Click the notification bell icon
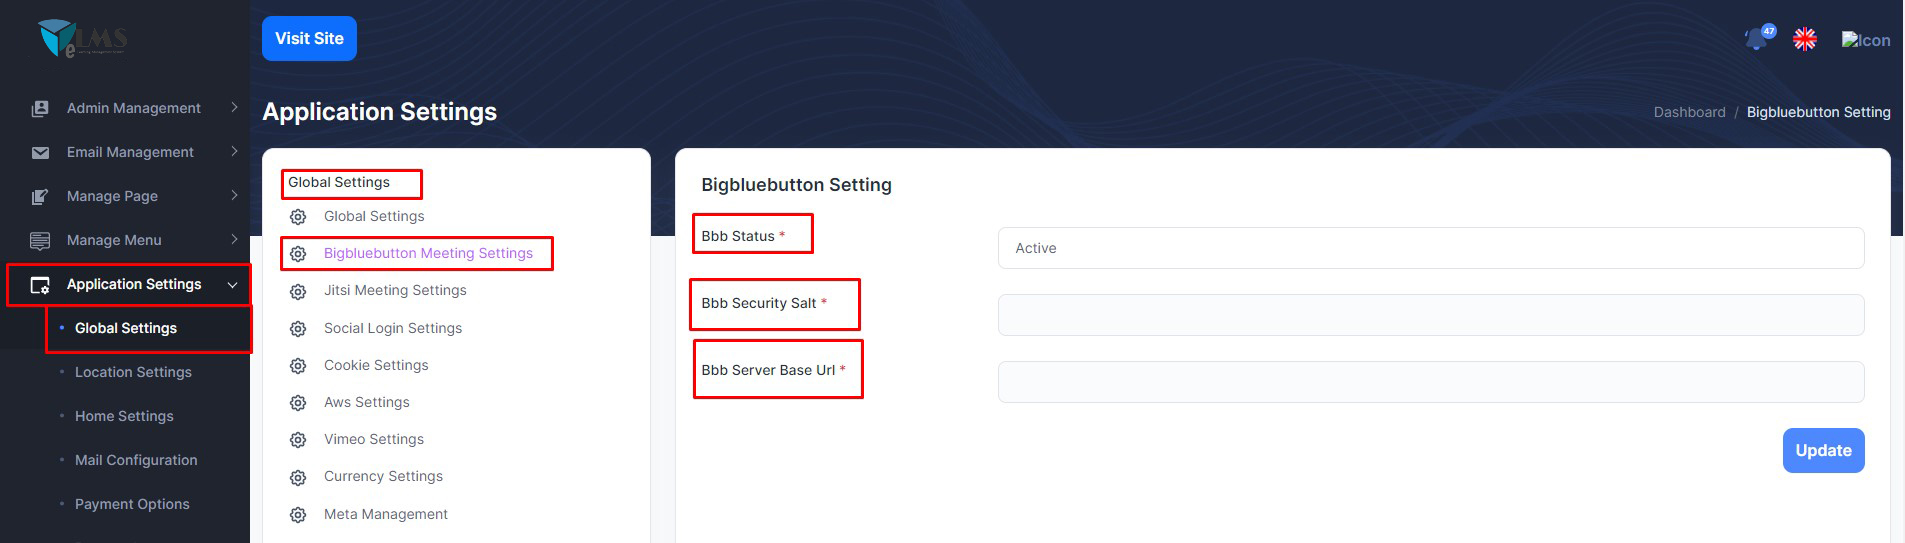The height and width of the screenshot is (543, 1905). [1756, 39]
